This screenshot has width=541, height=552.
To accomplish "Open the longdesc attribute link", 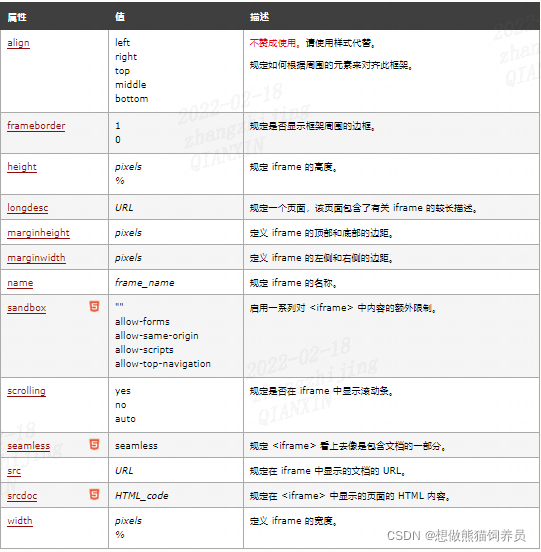I will (x=27, y=208).
